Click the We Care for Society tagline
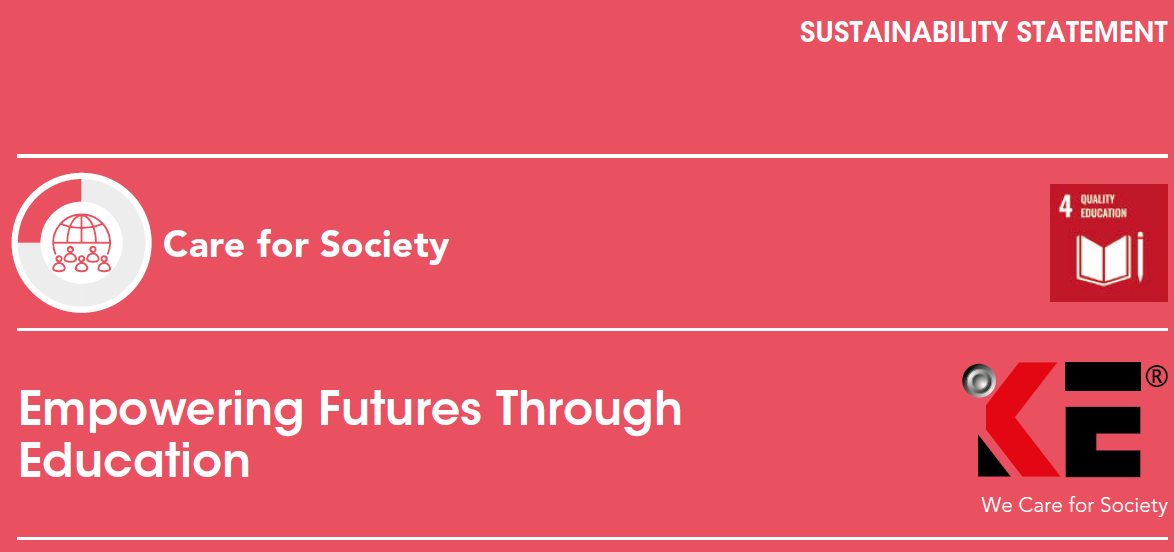1174x552 pixels. coord(1074,505)
